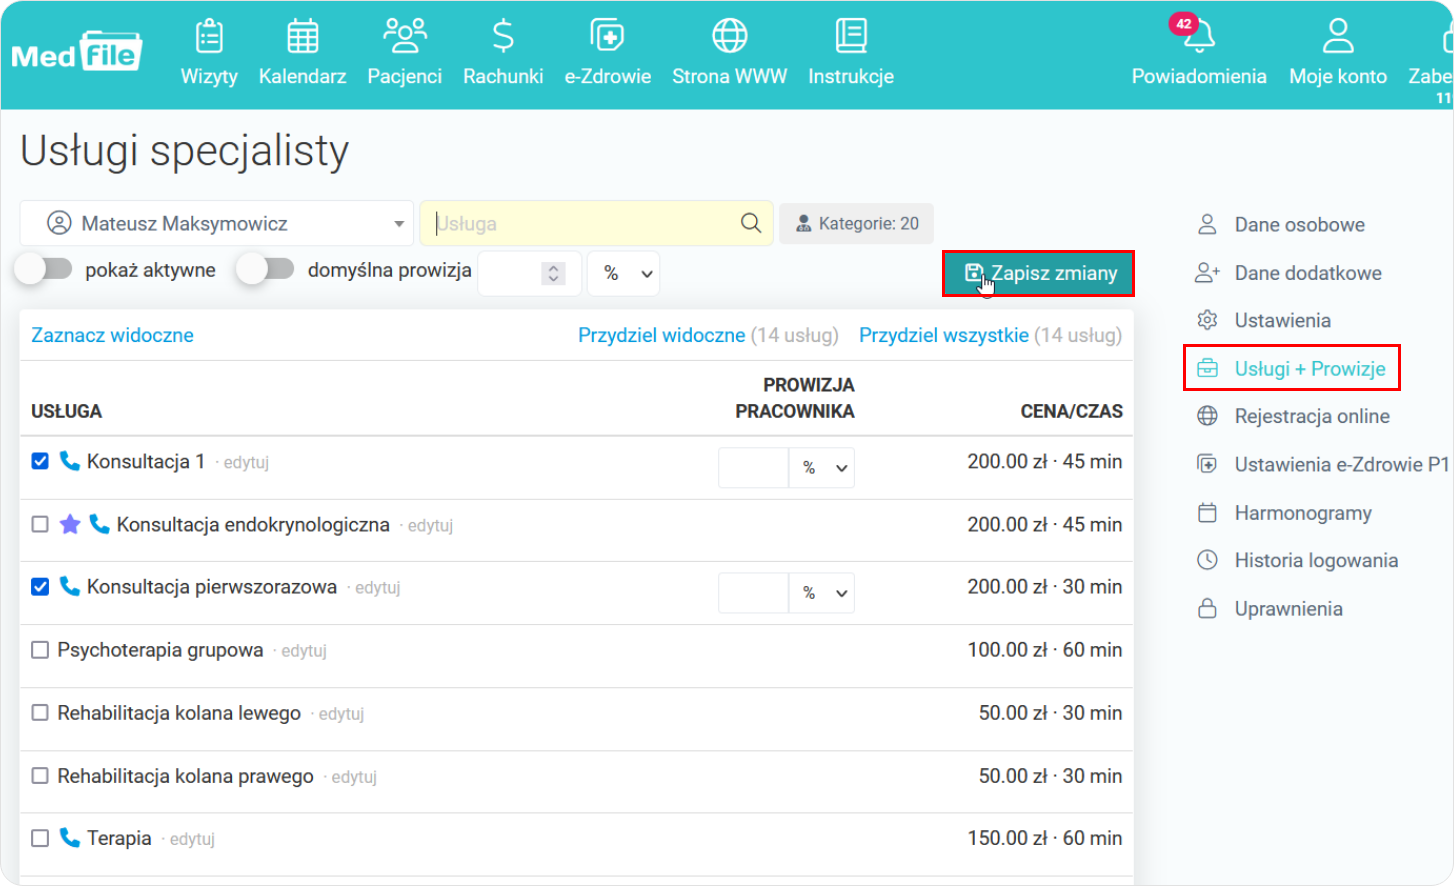Check the Konsultacja endokrynologiczna checkbox

tap(40, 524)
